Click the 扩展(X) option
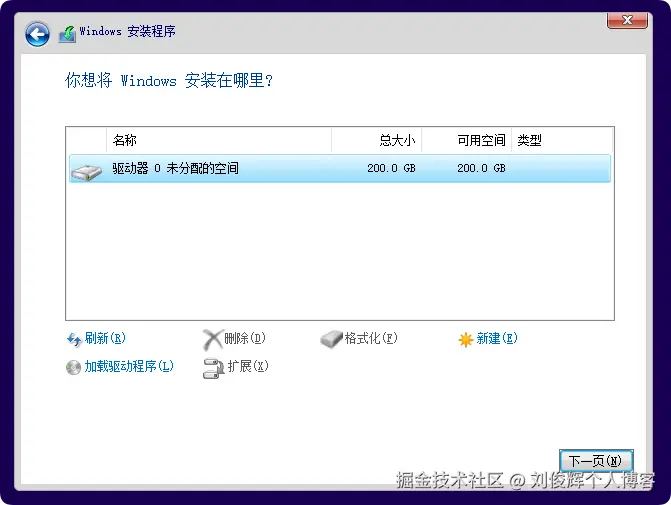This screenshot has height=505, width=671. [x=248, y=366]
